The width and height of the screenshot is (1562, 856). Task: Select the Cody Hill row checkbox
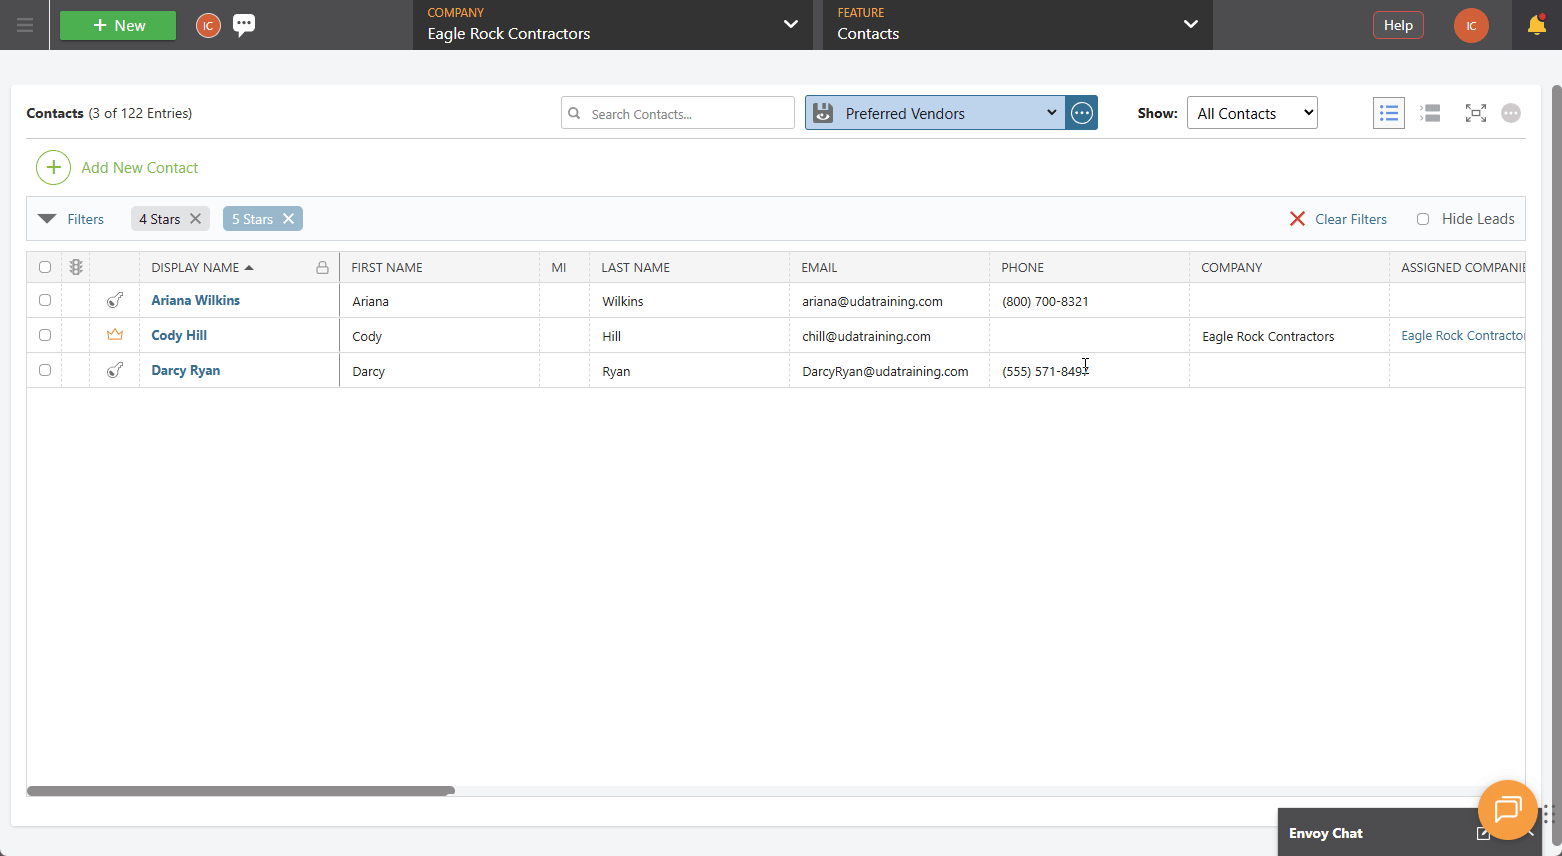pos(45,335)
